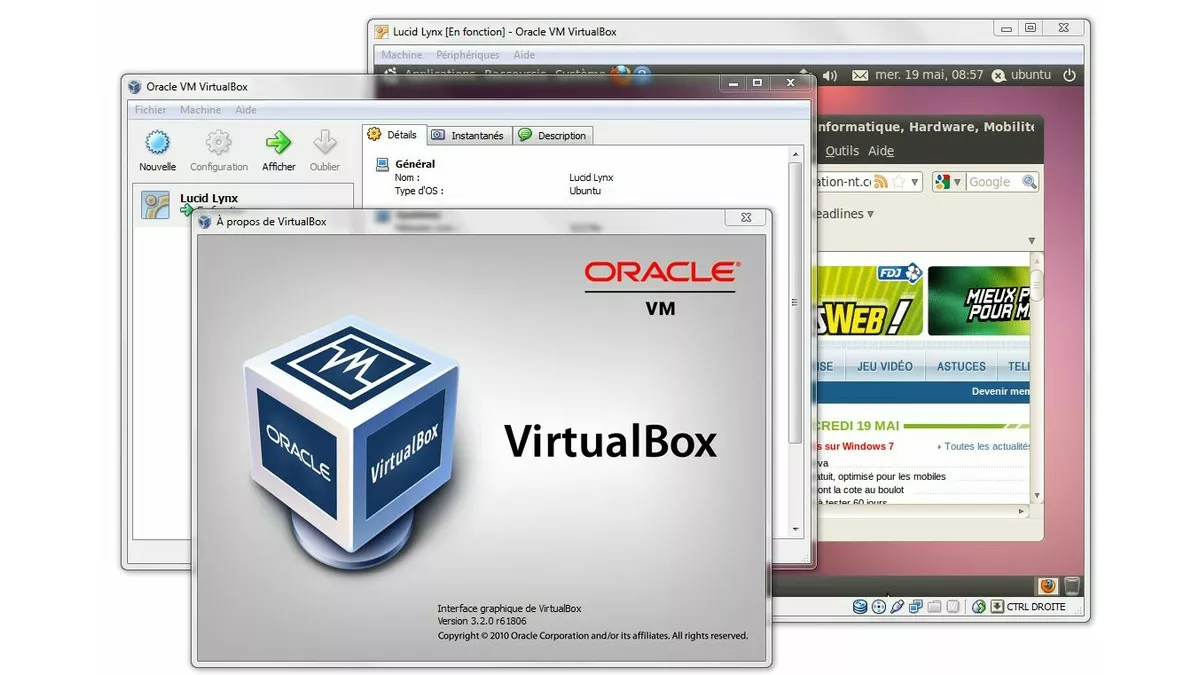
Task: Click the RSS feed icon in Firefox address bar
Action: [881, 182]
